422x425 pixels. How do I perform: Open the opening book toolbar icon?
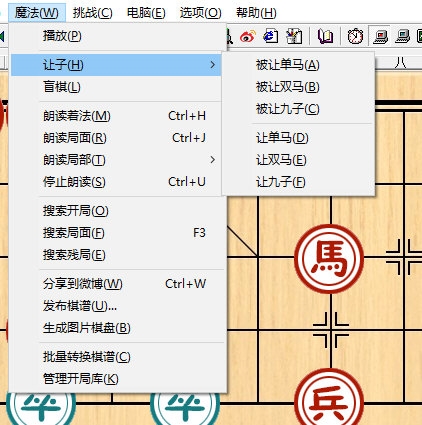pos(325,36)
